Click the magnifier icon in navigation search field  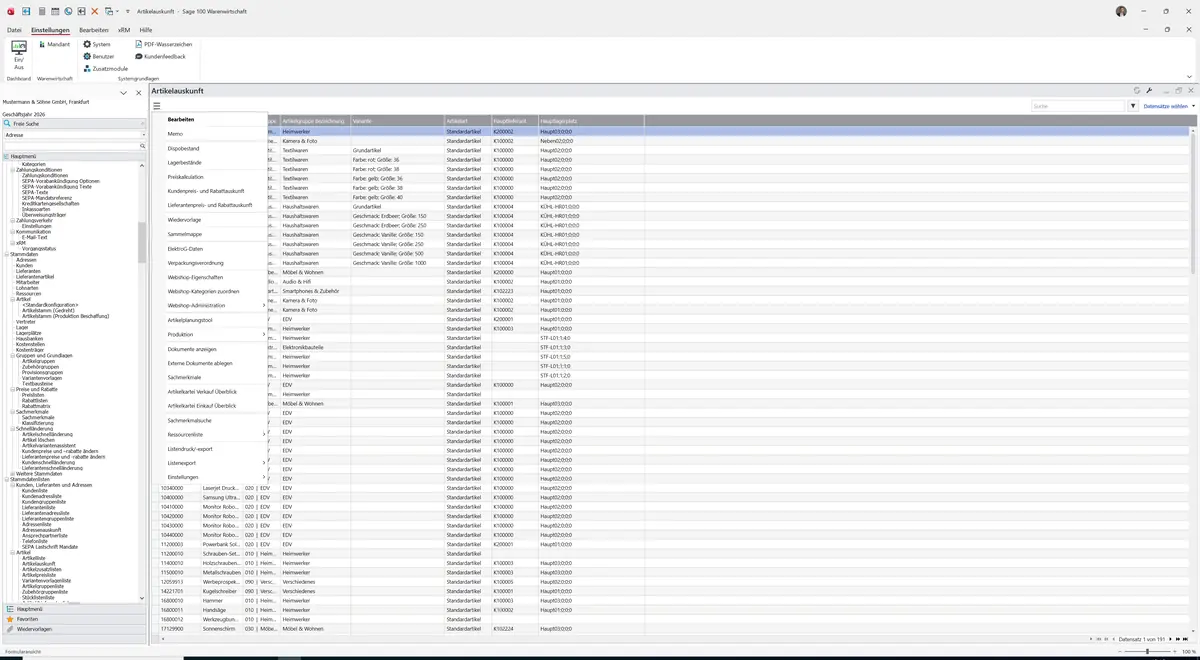coord(142,146)
